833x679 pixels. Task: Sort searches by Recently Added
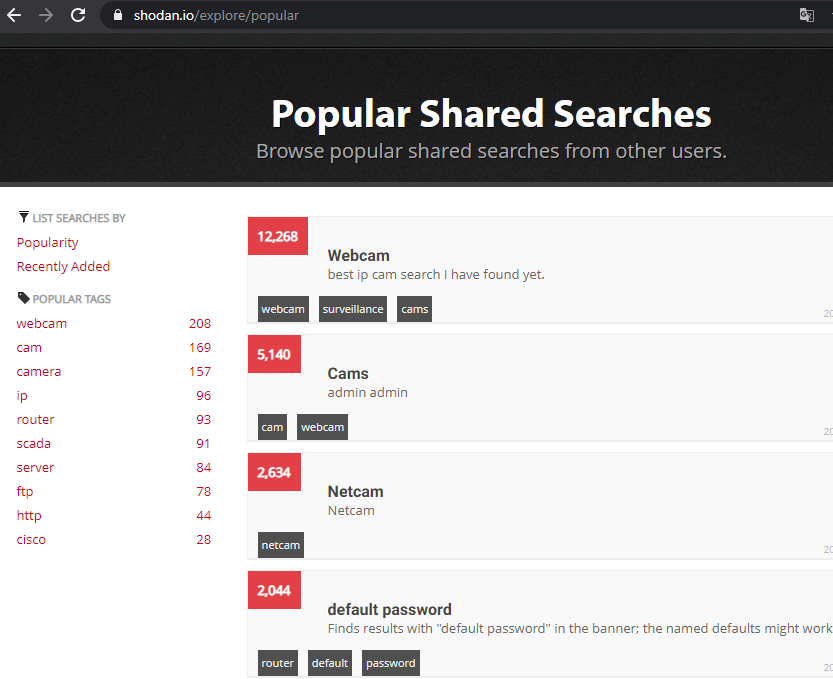tap(63, 266)
